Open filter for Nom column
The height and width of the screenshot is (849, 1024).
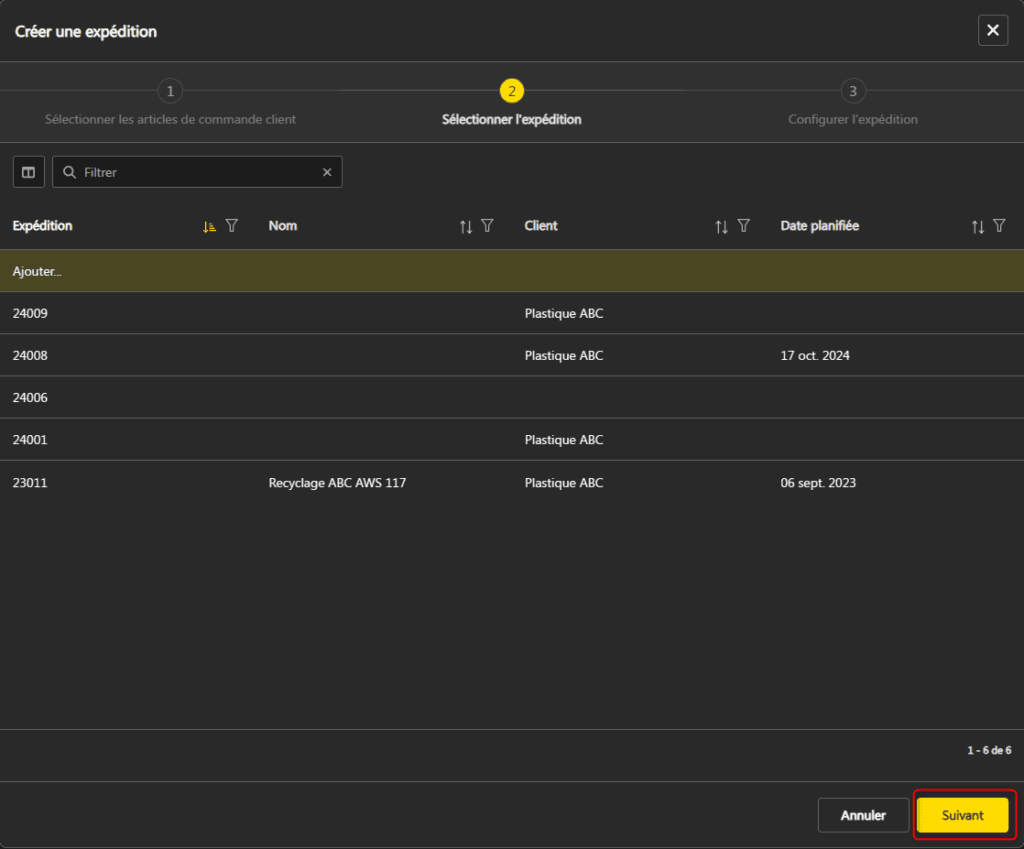[488, 226]
